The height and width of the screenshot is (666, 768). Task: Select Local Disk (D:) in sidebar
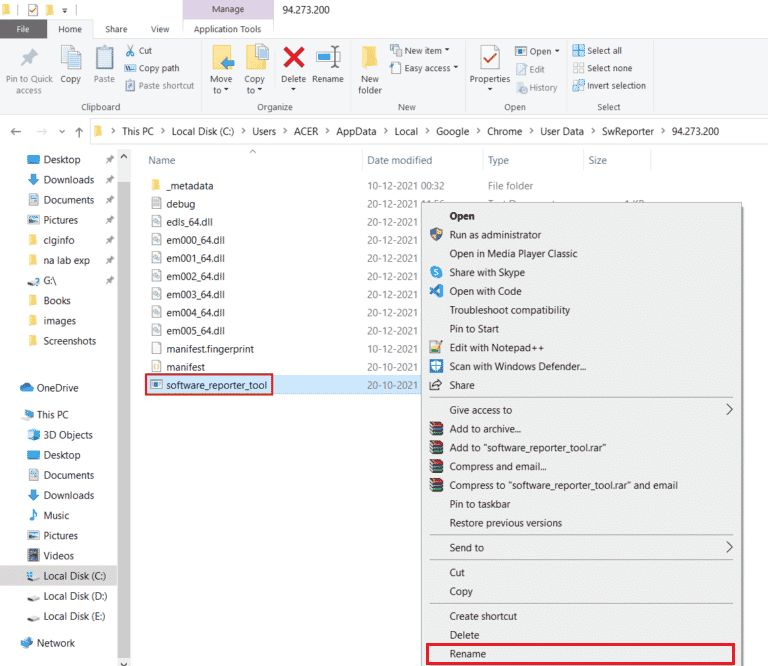(67, 596)
